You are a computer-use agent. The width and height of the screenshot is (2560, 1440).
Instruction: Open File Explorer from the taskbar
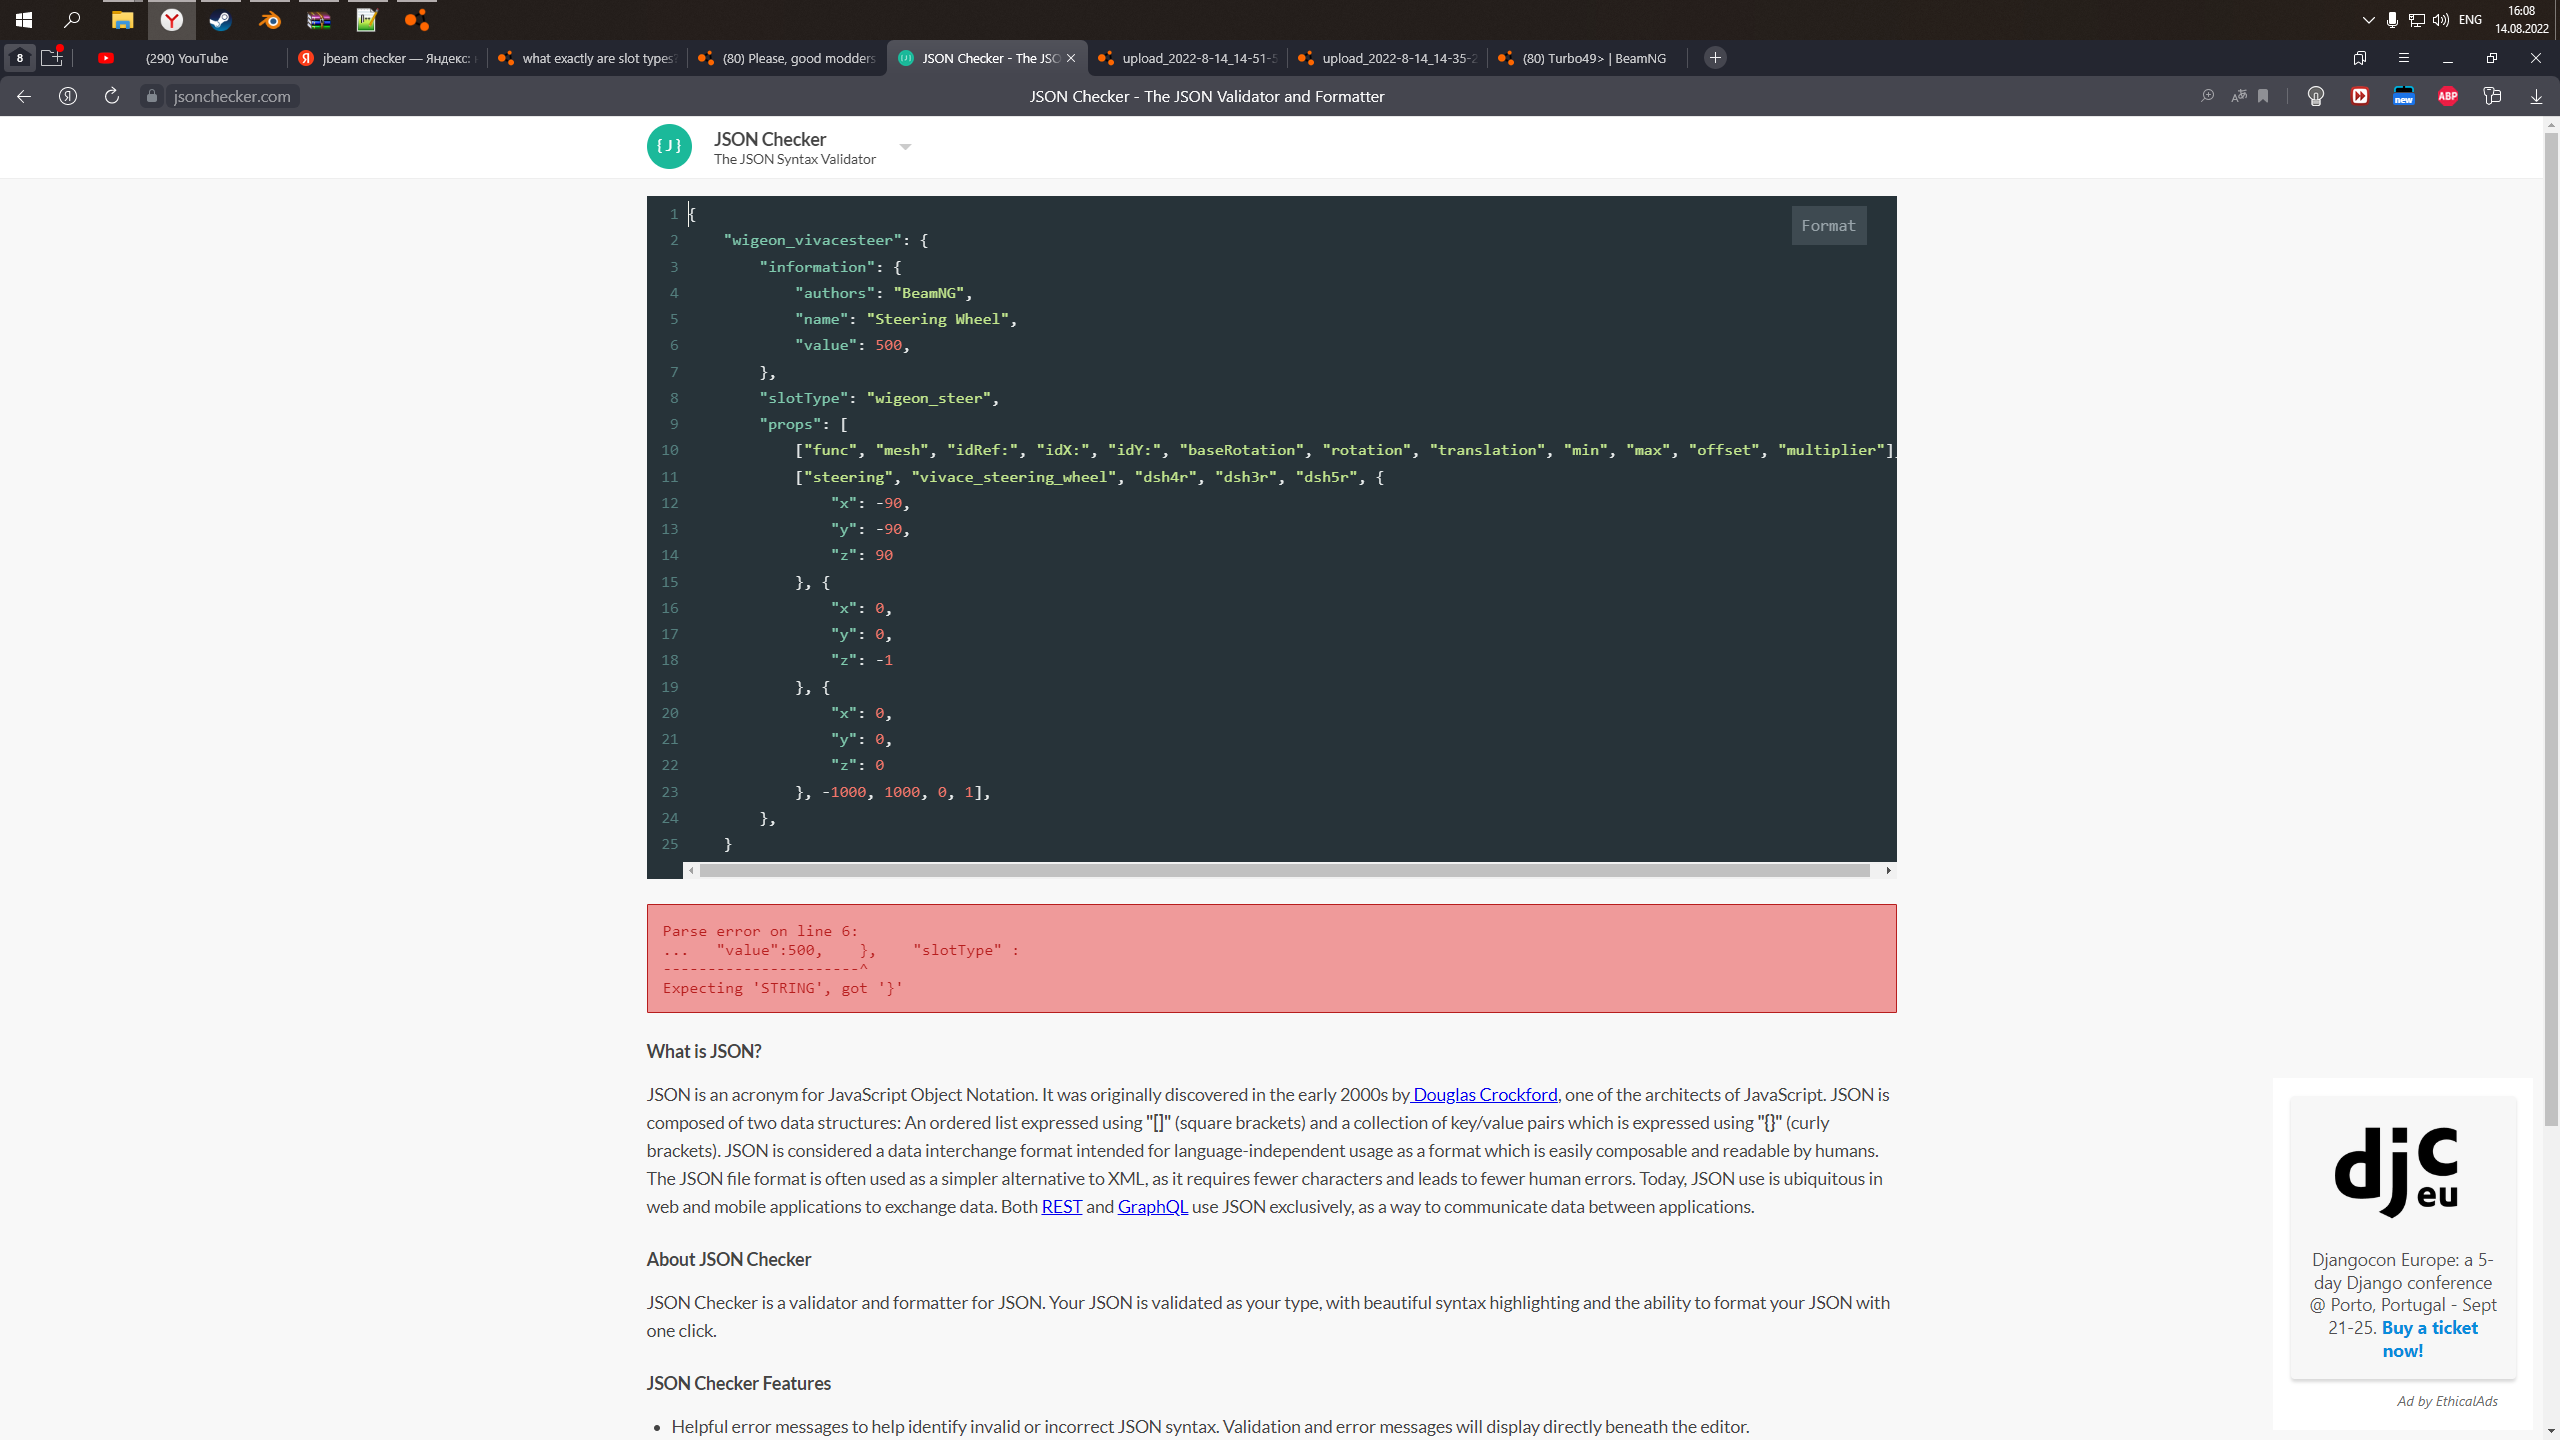pos(122,19)
